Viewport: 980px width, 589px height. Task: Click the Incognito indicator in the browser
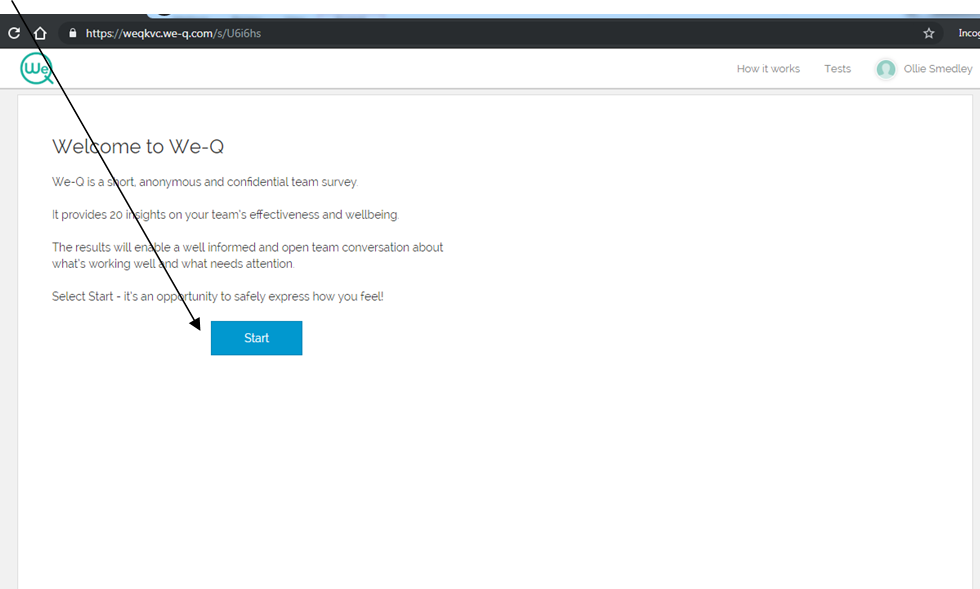point(969,33)
